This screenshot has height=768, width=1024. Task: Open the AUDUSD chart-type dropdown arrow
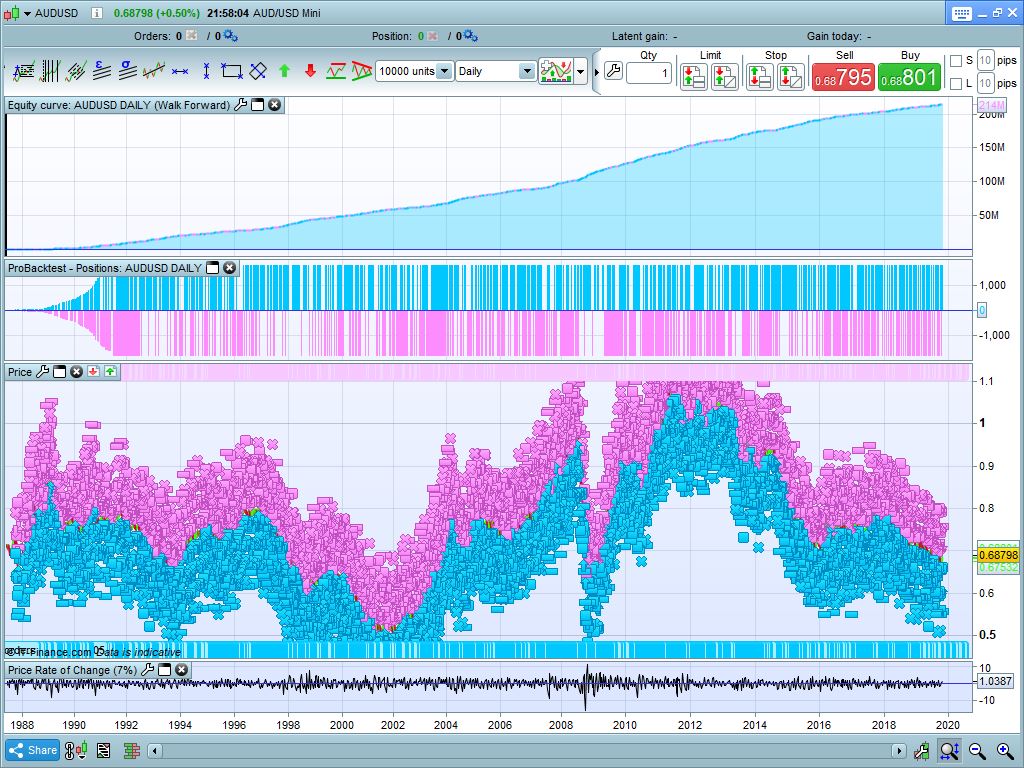26,14
